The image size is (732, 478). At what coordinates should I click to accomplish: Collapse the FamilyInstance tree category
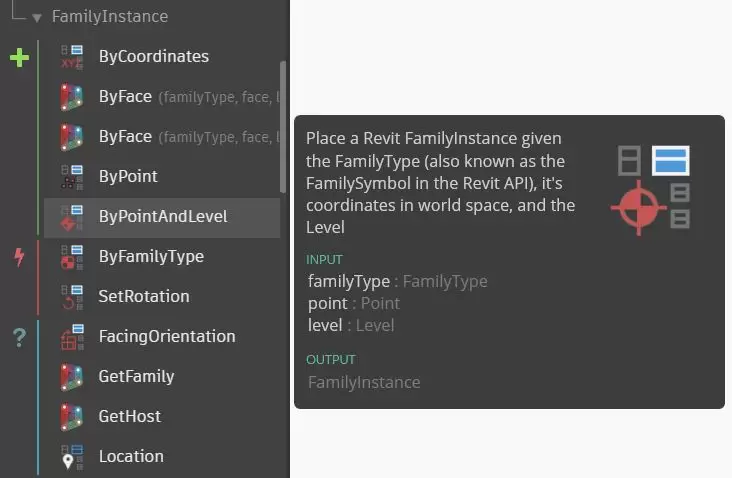(x=37, y=17)
